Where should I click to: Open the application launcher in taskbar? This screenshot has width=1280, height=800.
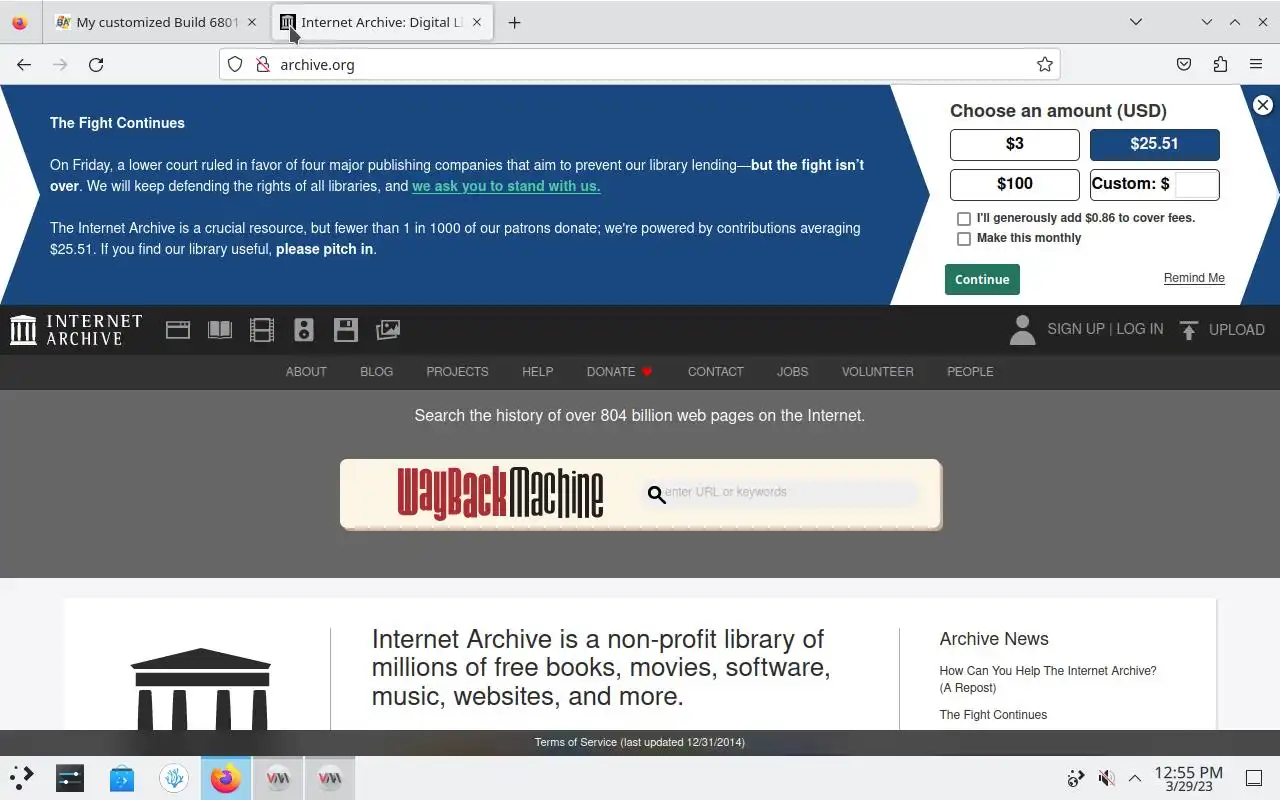(x=22, y=777)
